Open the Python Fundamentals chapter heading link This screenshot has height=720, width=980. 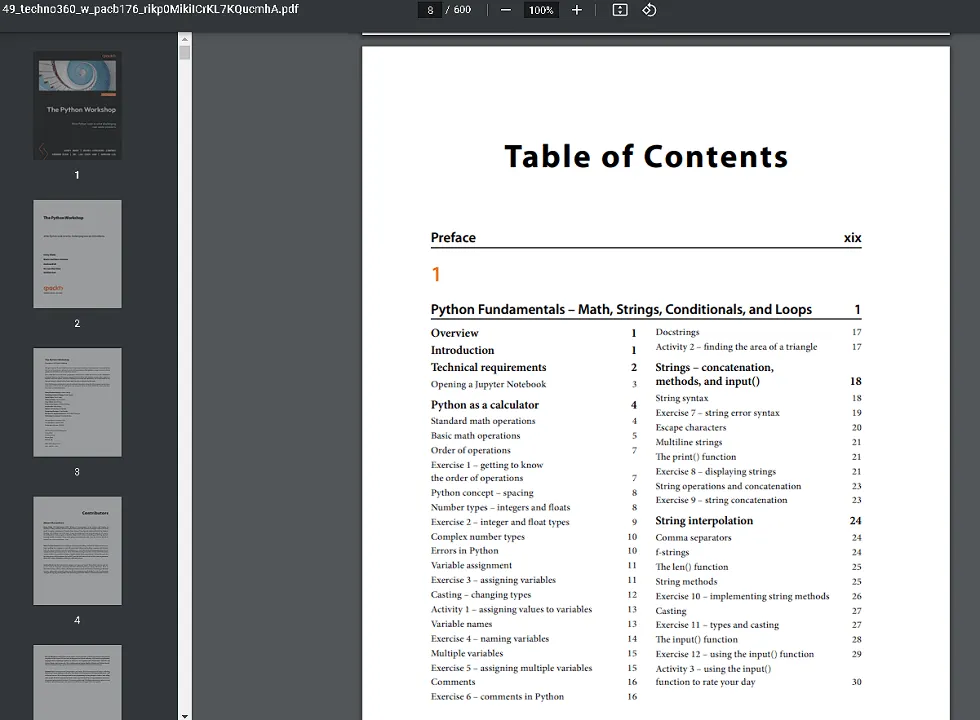coord(621,310)
